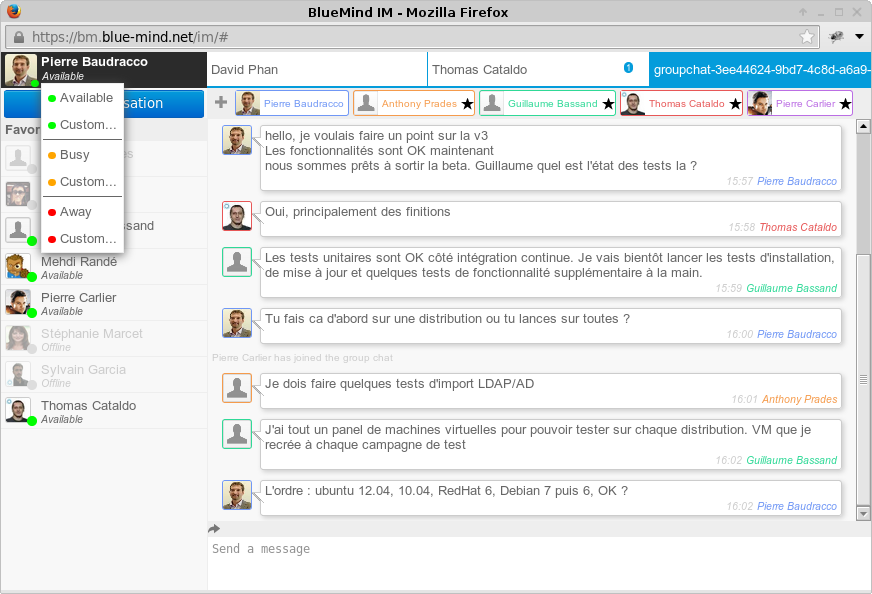The height and width of the screenshot is (594, 872).
Task: Toggle favorite star on Pierre Carlier chip
Action: coord(845,103)
